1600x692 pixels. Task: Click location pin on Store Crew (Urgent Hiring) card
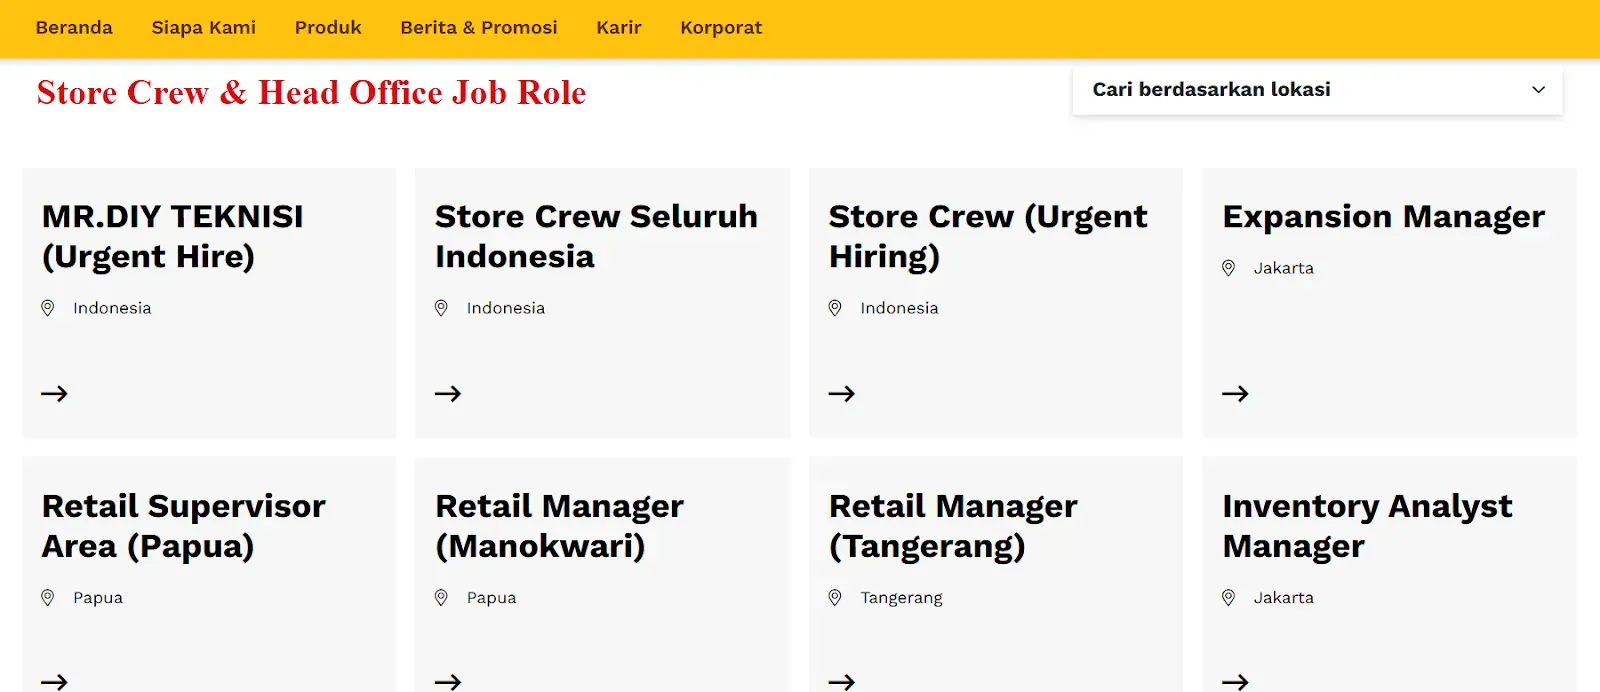835,308
